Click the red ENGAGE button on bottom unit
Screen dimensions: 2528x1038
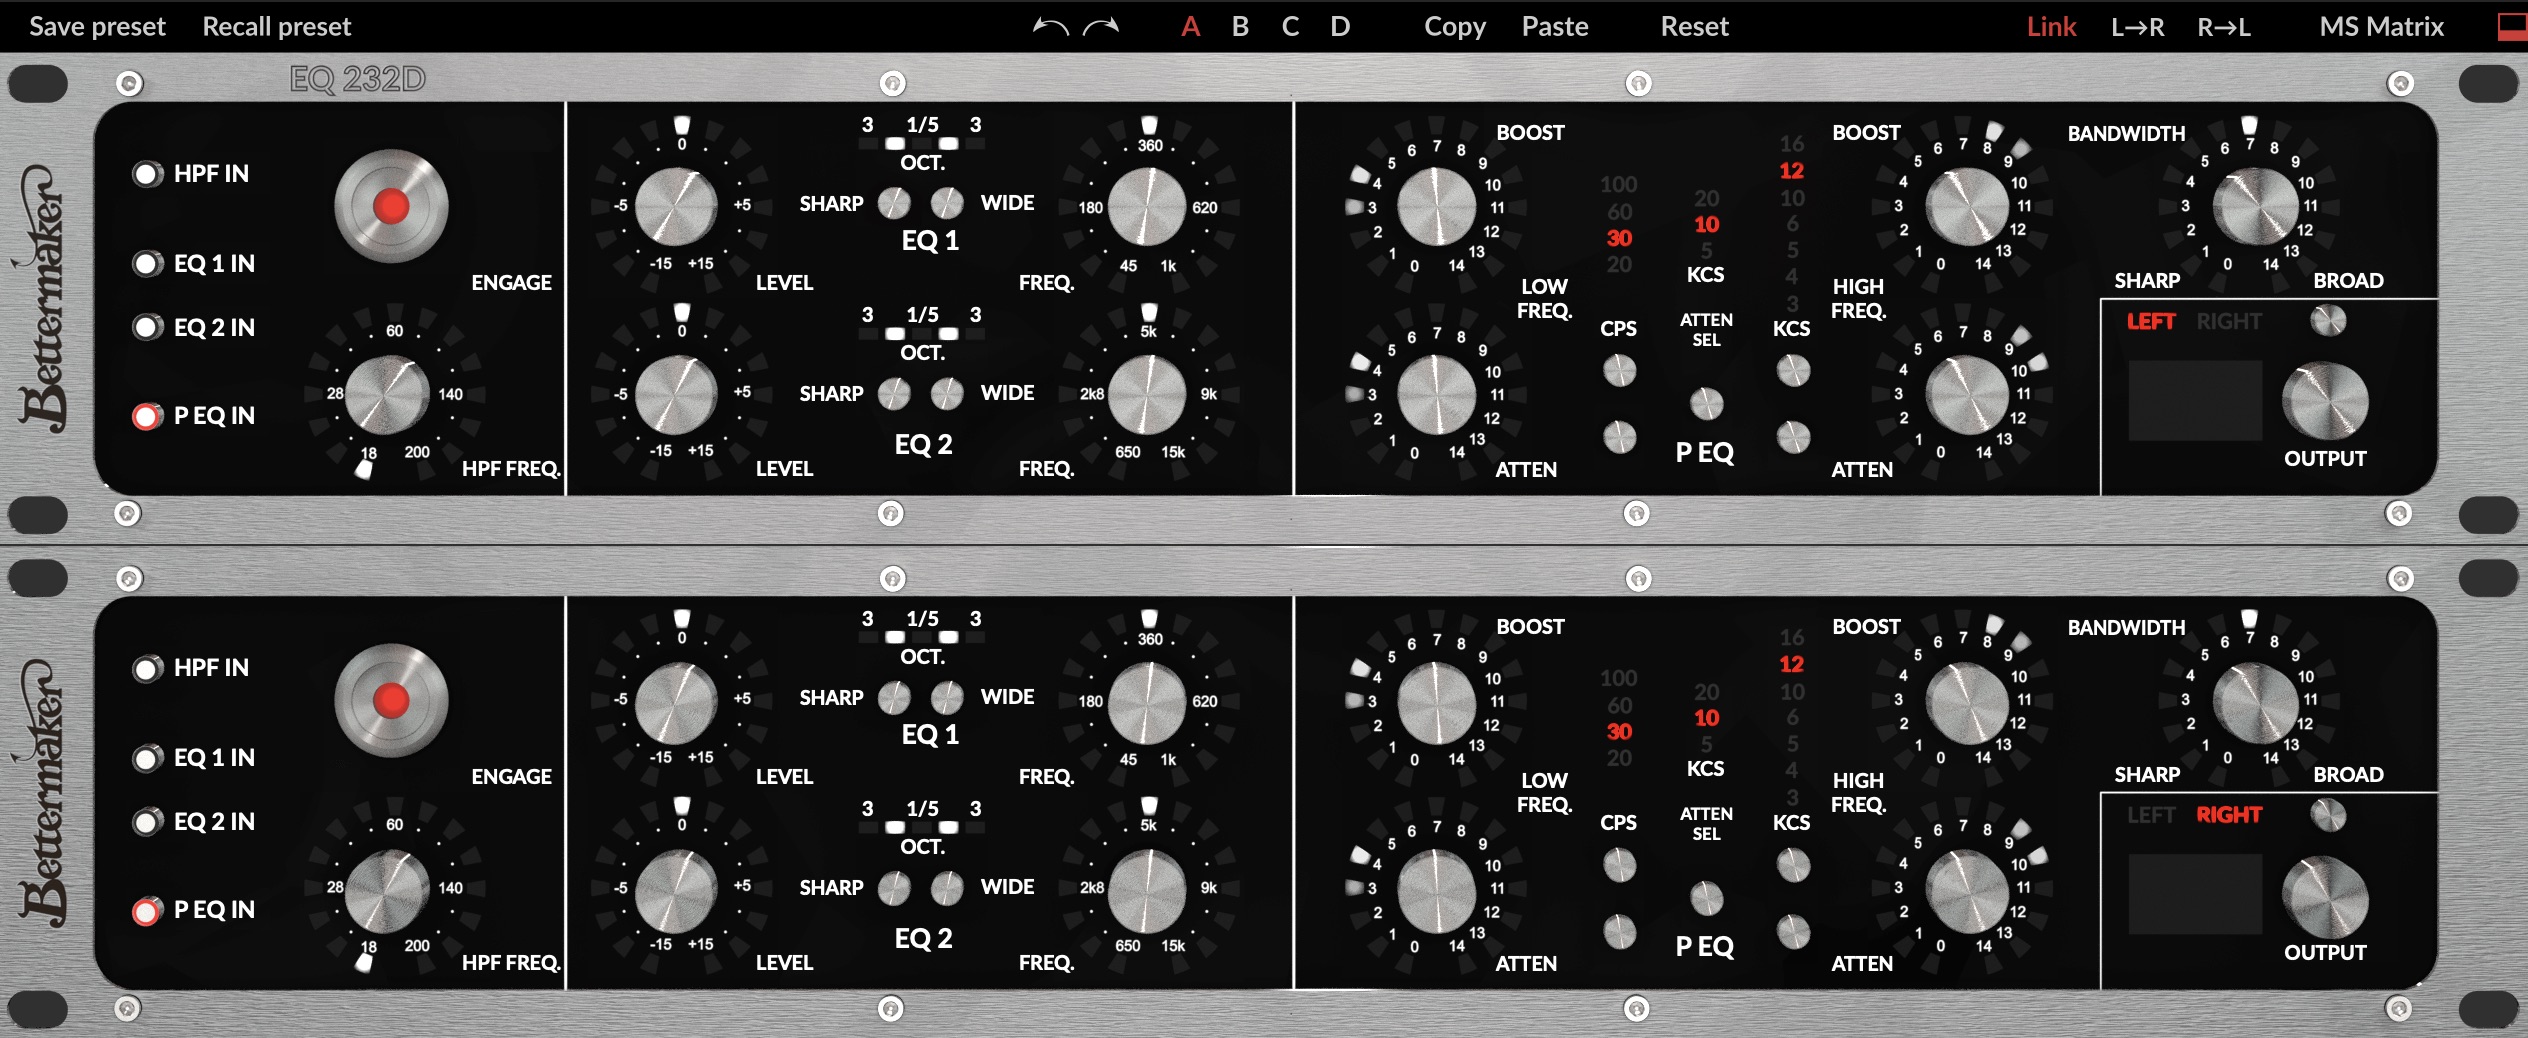391,700
